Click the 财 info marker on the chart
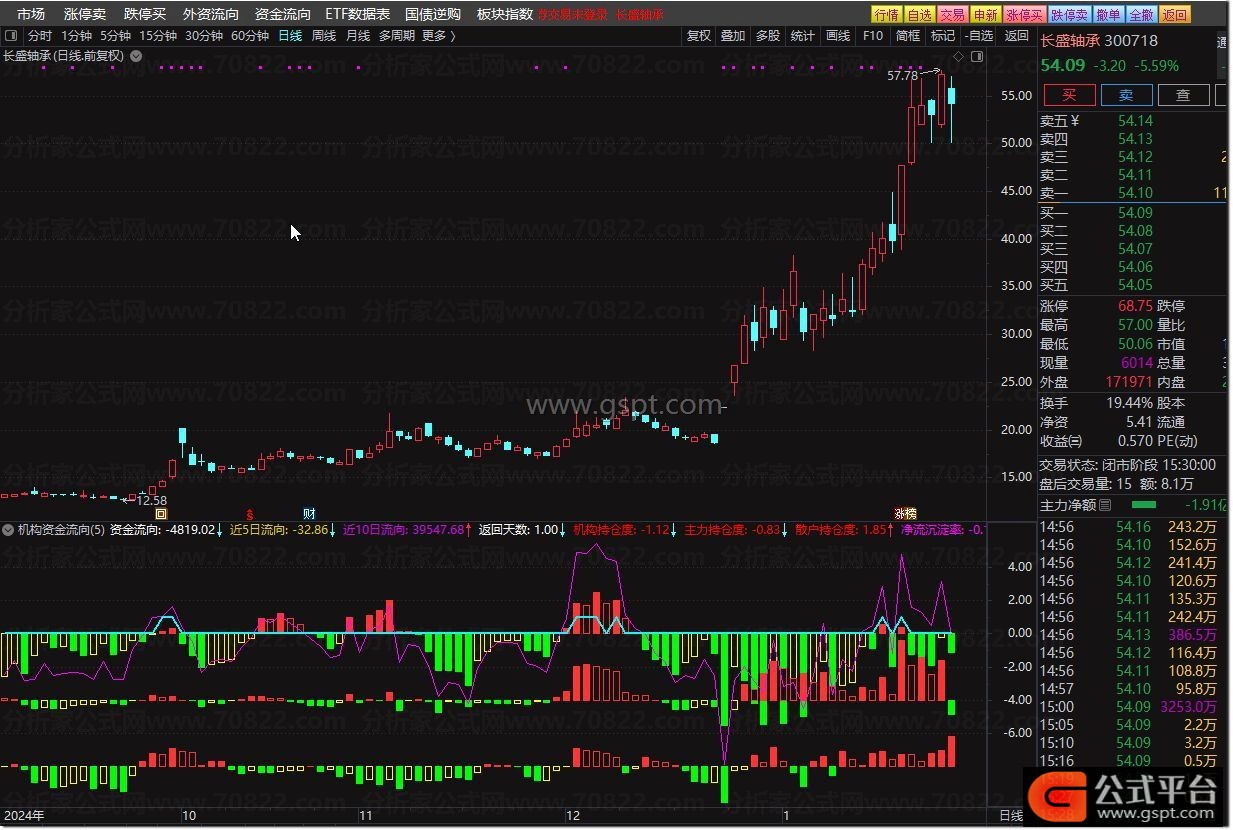 [x=309, y=512]
